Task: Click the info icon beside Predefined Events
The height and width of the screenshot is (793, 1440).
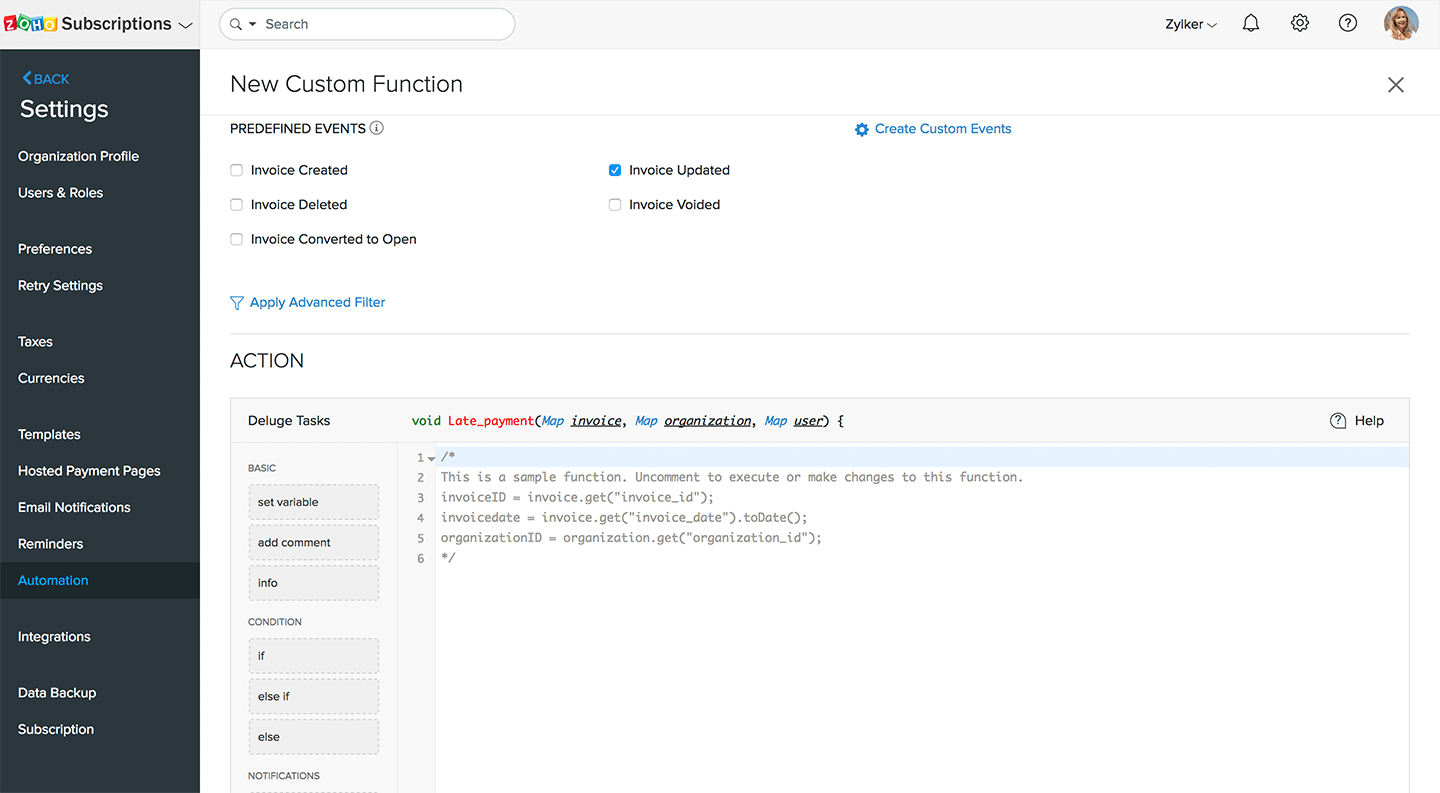Action: 377,128
